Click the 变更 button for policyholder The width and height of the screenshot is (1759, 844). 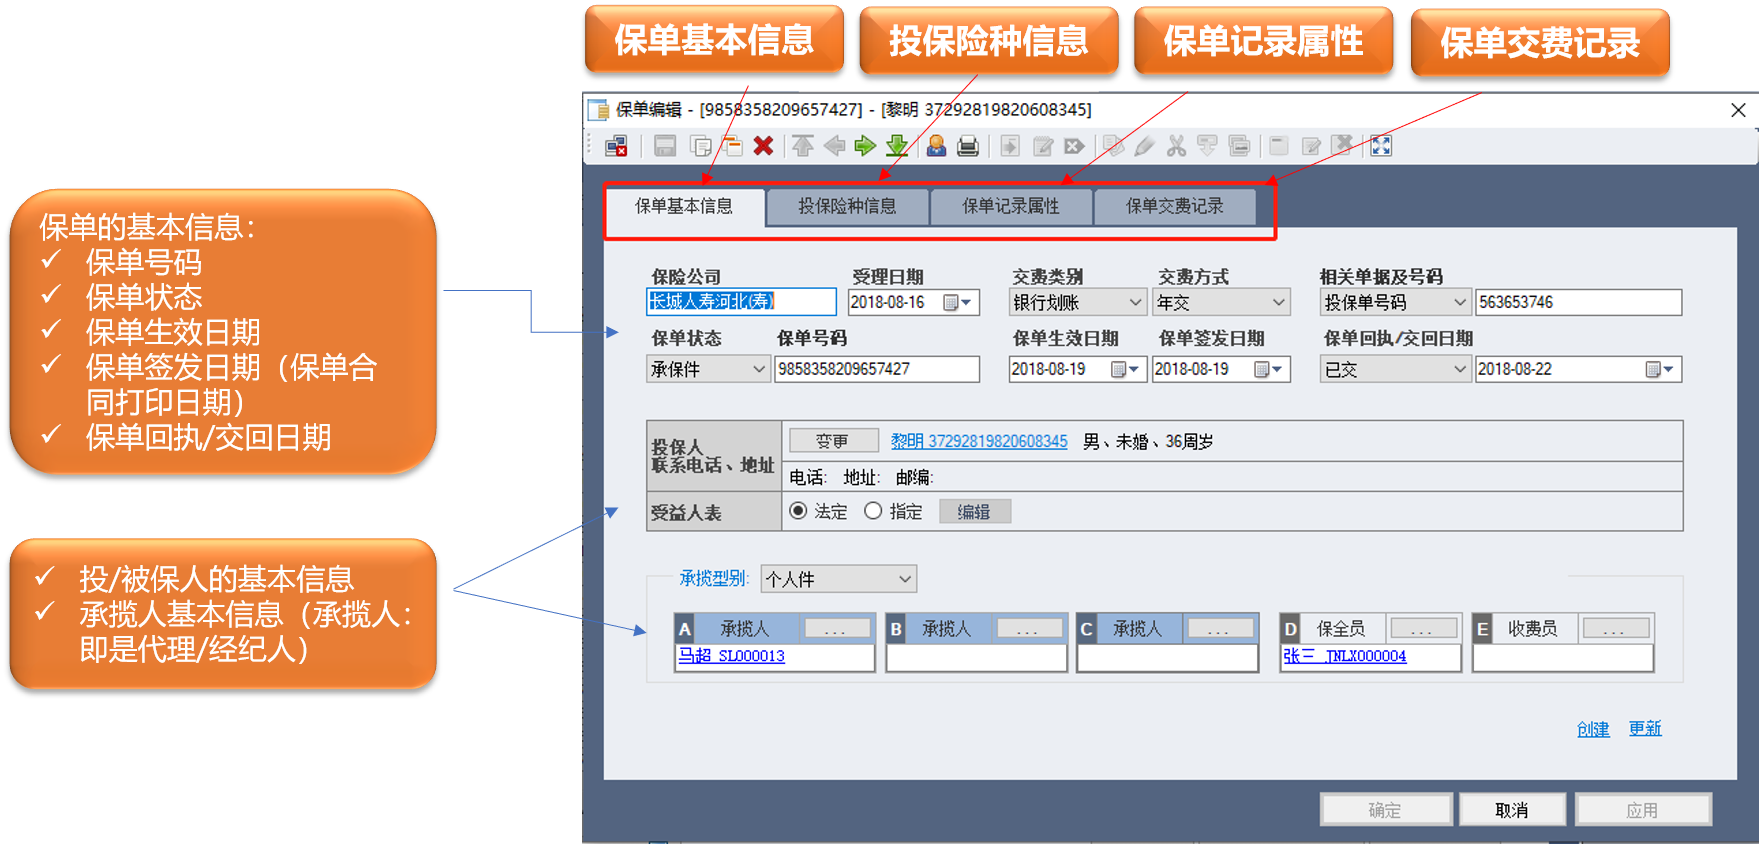click(833, 441)
